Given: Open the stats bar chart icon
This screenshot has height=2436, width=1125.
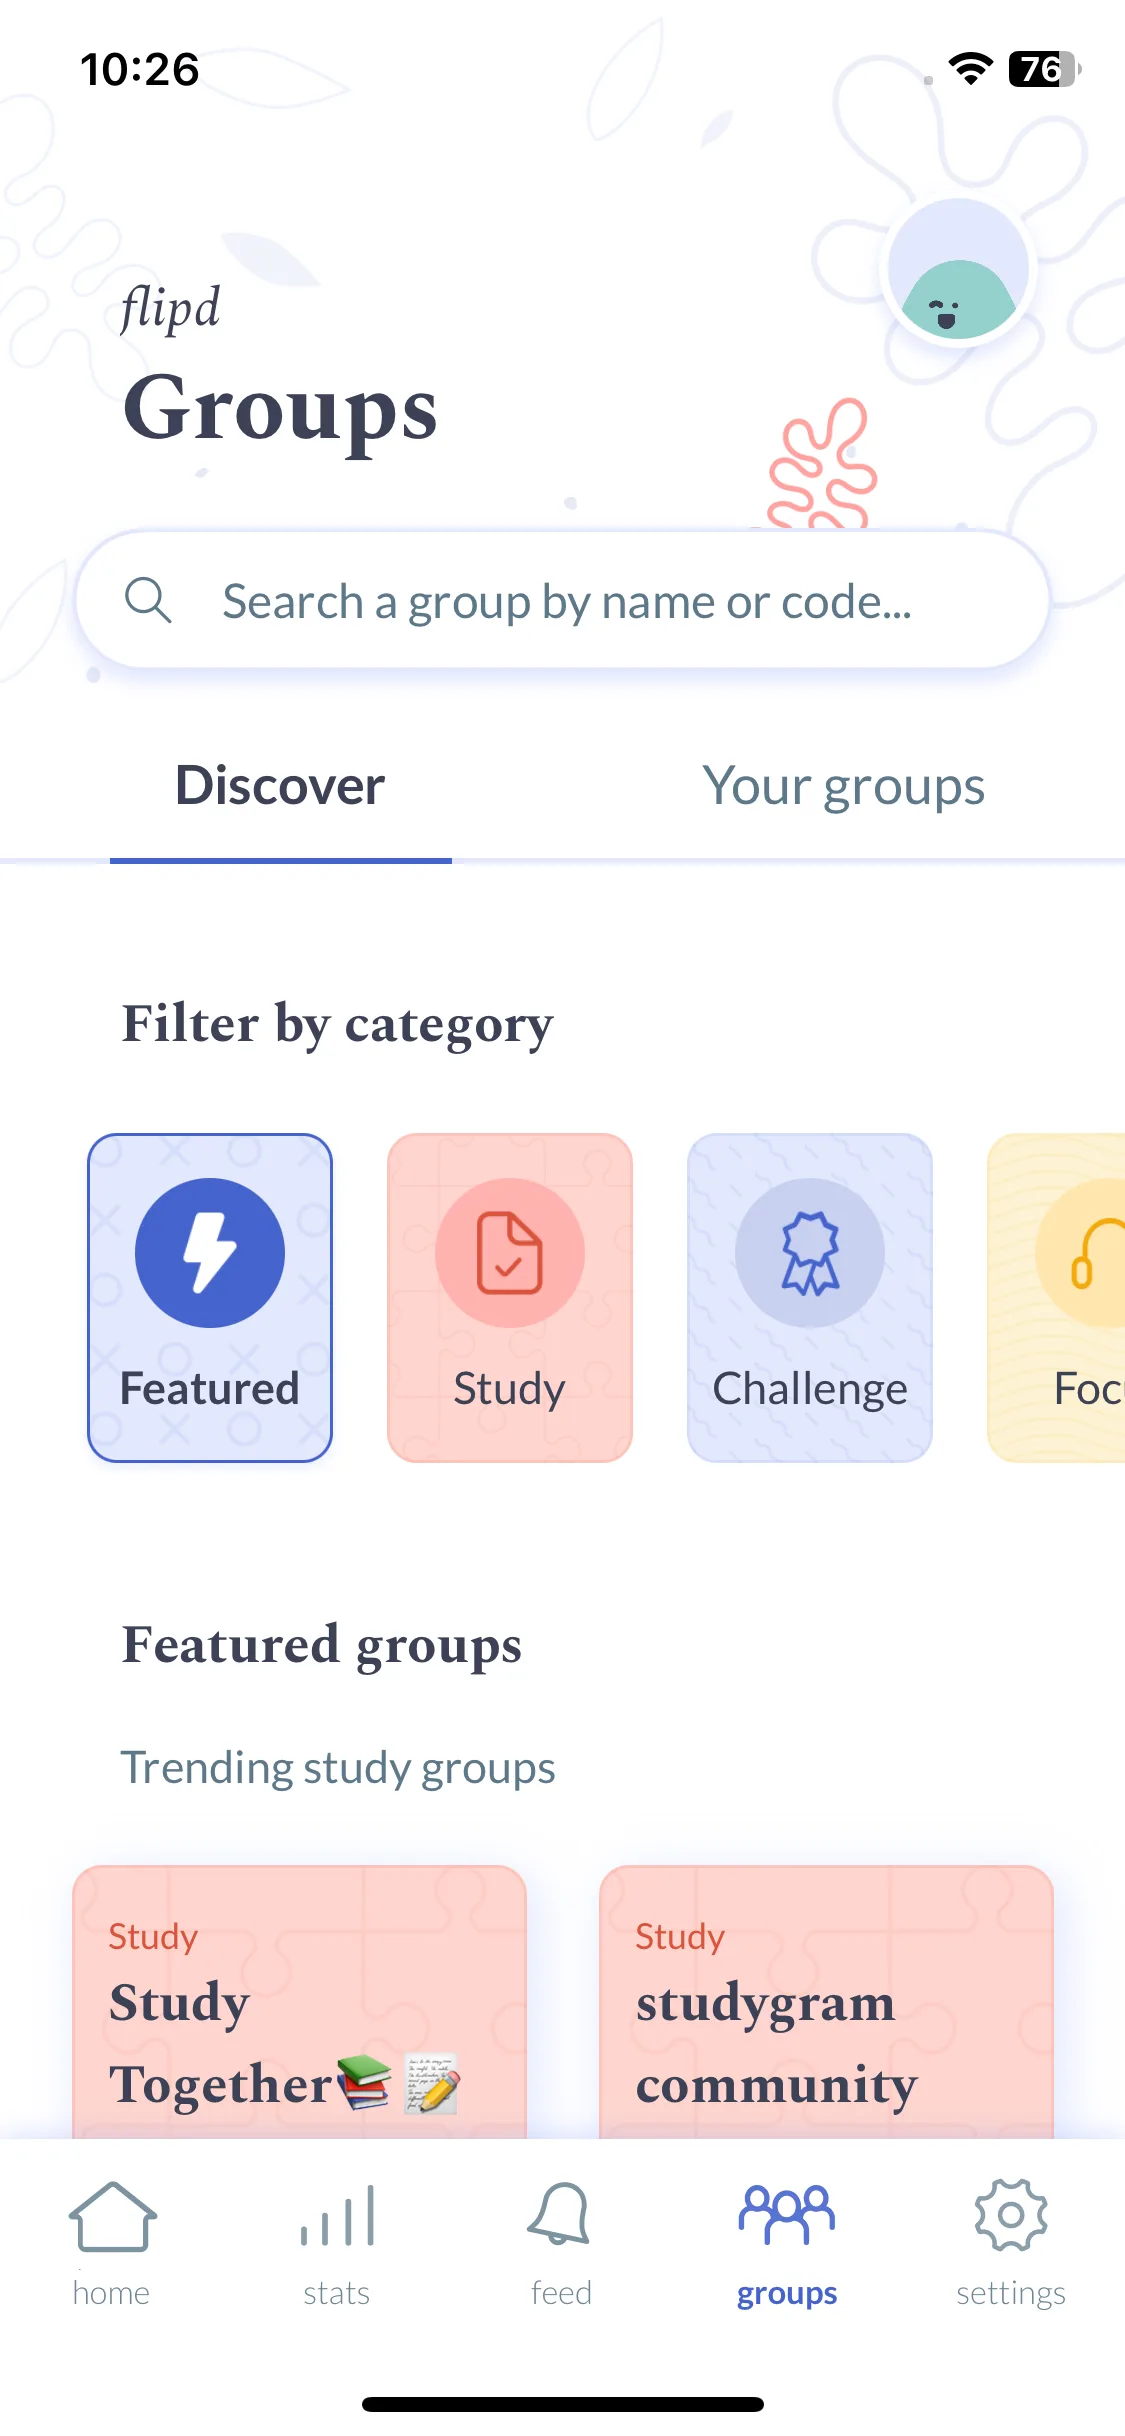Looking at the screenshot, I should point(337,2216).
